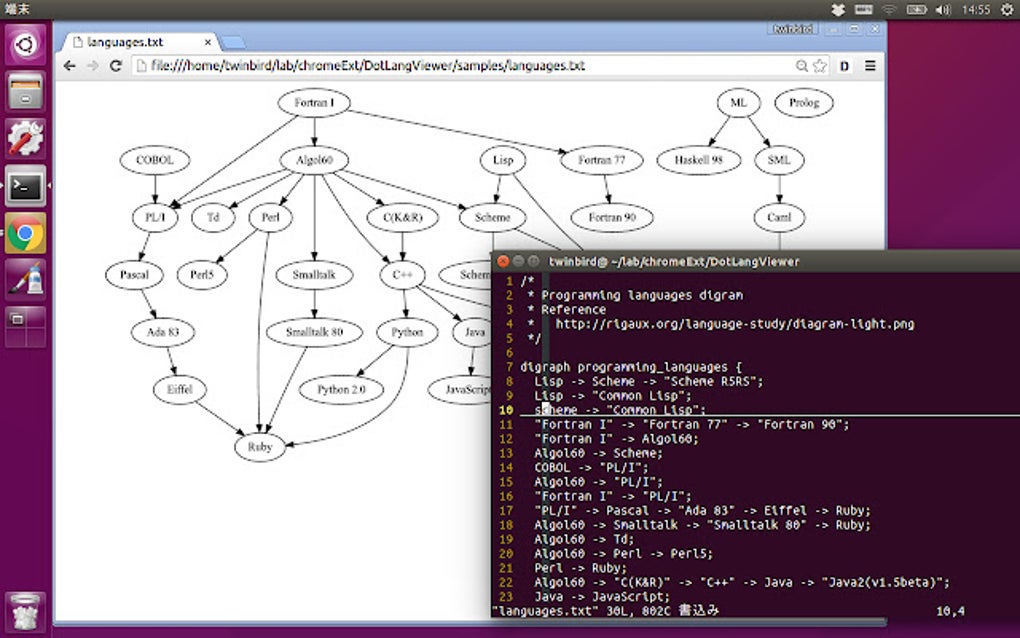Viewport: 1020px width, 638px height.
Task: Click the terminal title bar 'twinbird@ ~/lab/chromeExt/DotLangViewer'
Action: pyautogui.click(x=674, y=261)
